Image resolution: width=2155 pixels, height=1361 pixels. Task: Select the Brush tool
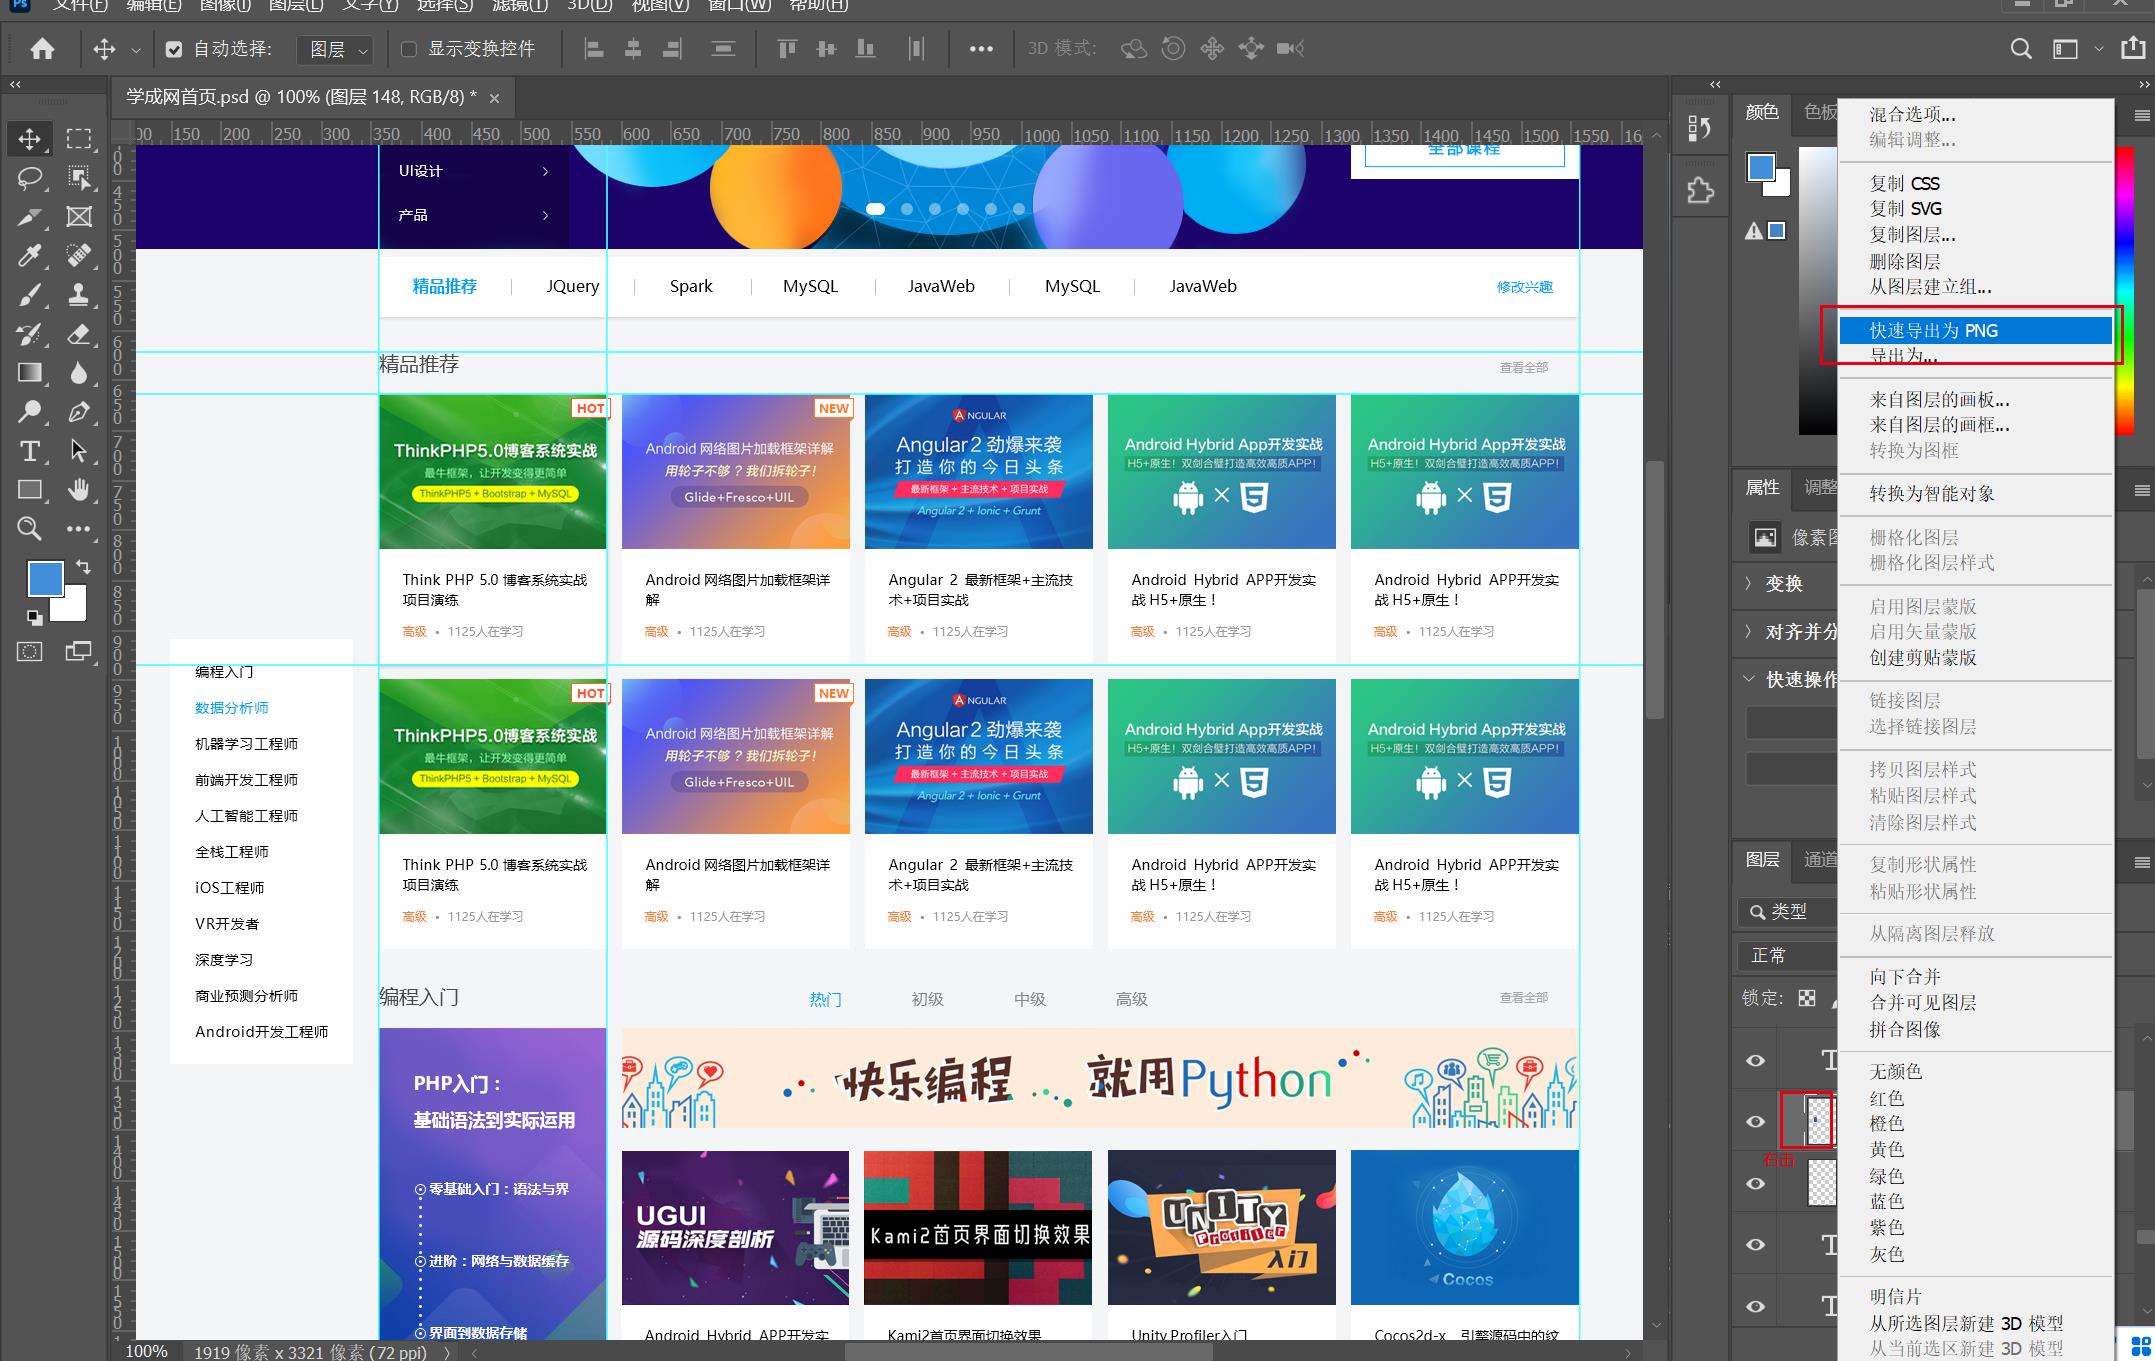tap(30, 294)
